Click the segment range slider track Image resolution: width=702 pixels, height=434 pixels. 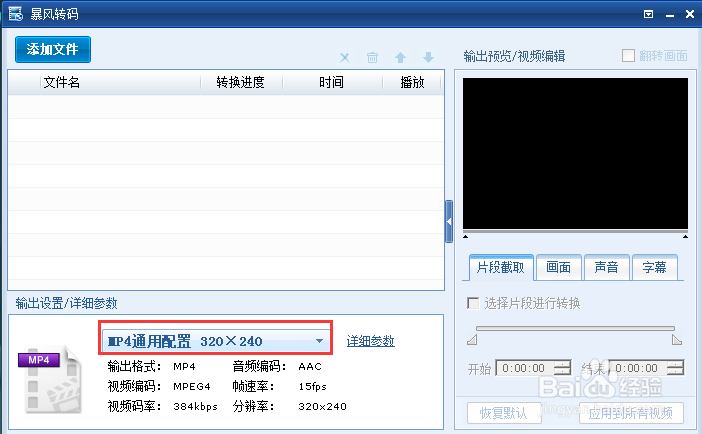[x=575, y=328]
